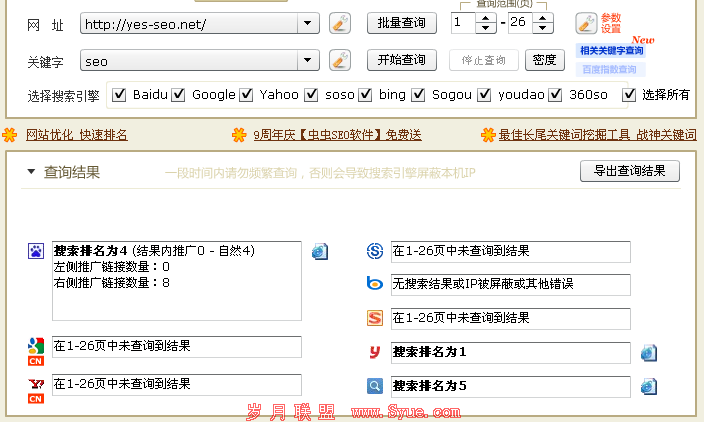704x422 pixels.
Task: Click the 密度 button
Action: [x=545, y=60]
